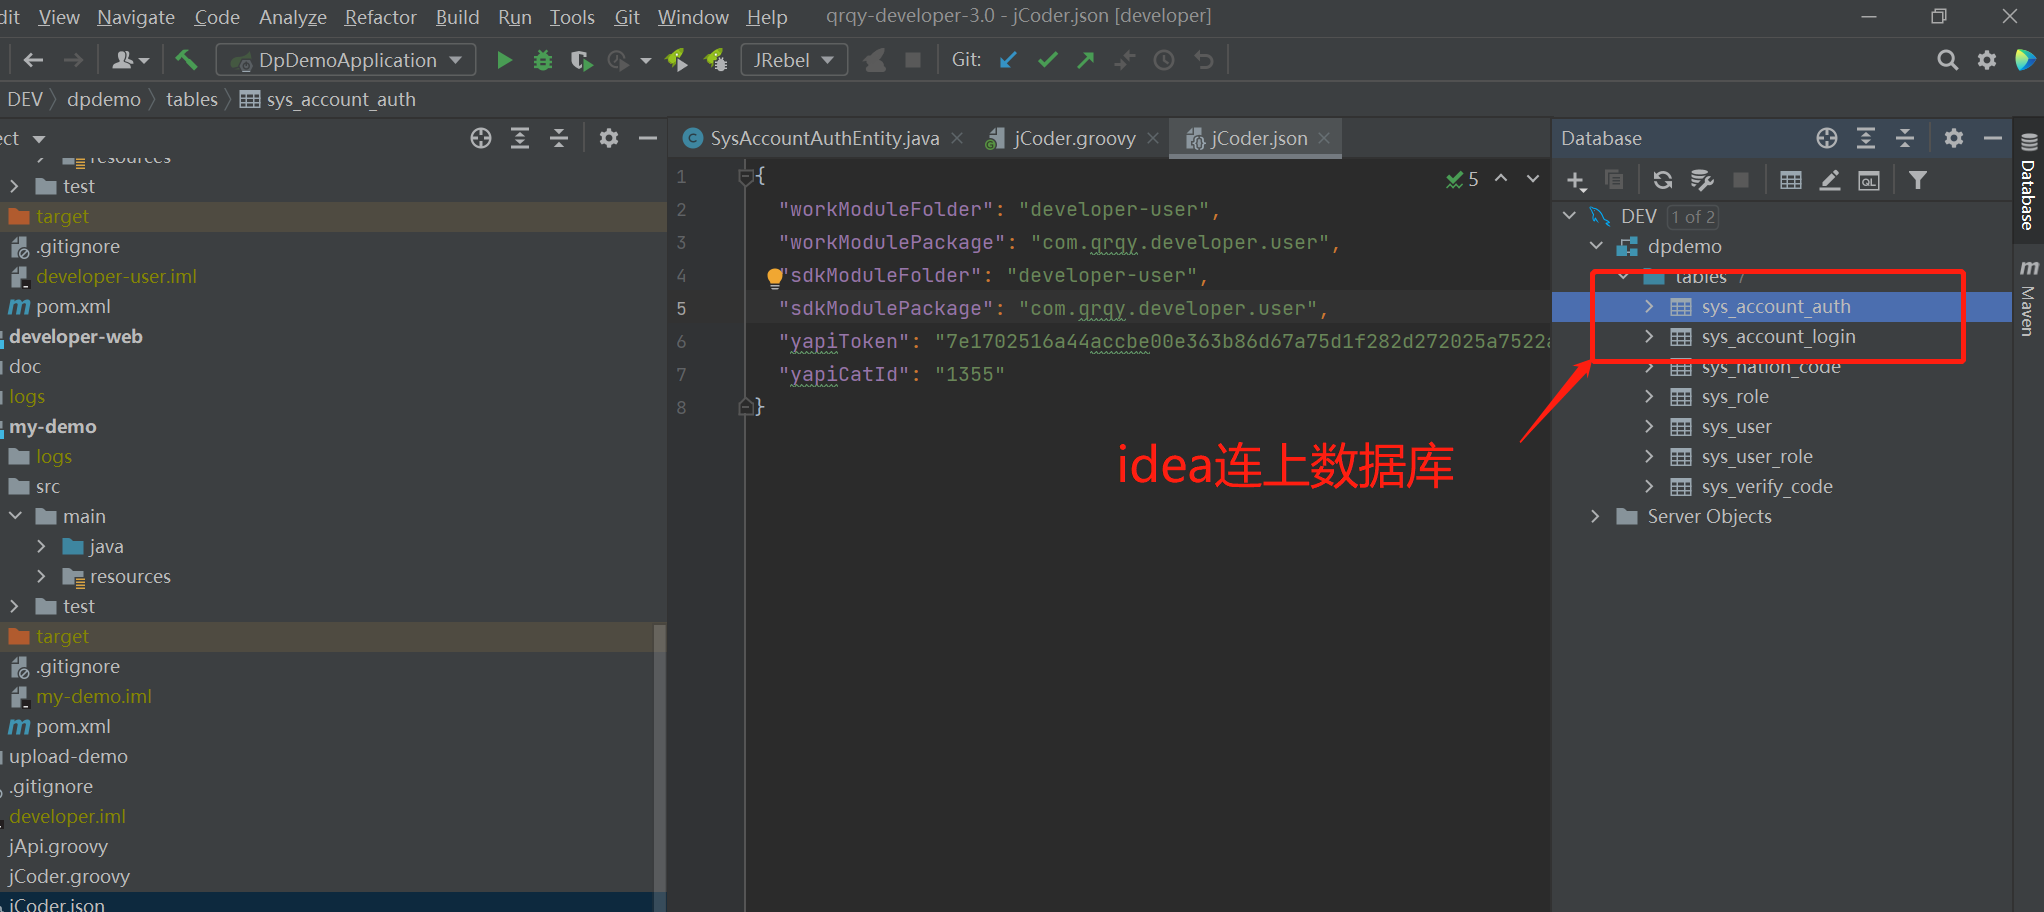
Task: Add new data source plus icon
Action: click(1576, 181)
